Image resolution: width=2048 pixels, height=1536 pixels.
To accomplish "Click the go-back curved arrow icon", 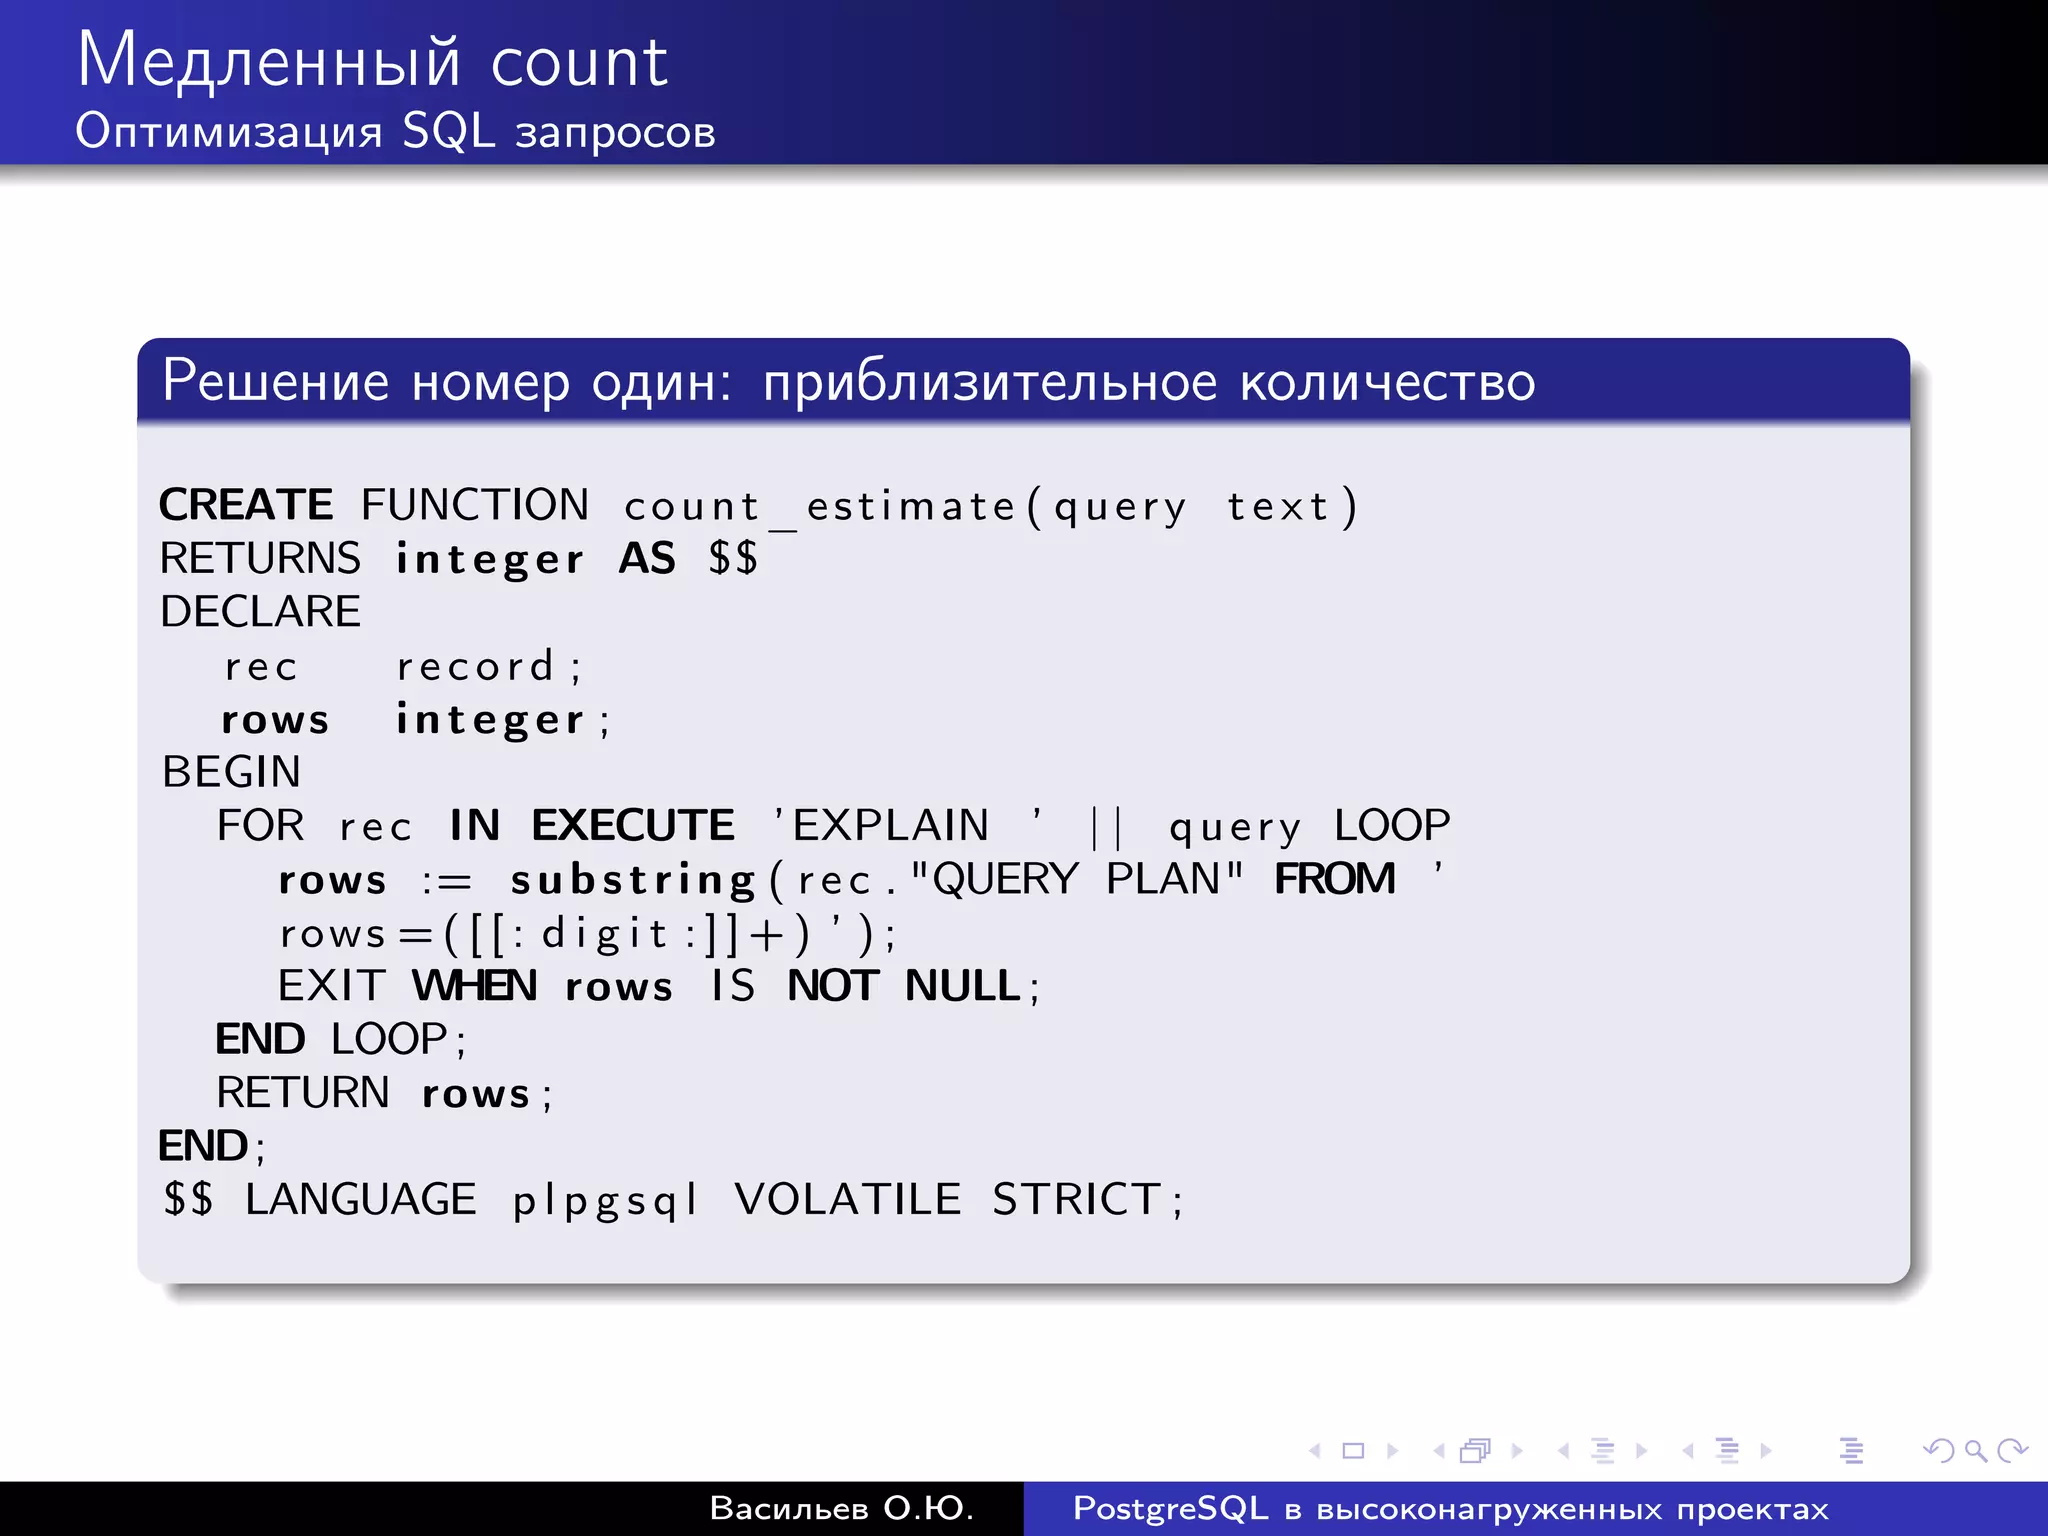I will click(x=1939, y=1450).
